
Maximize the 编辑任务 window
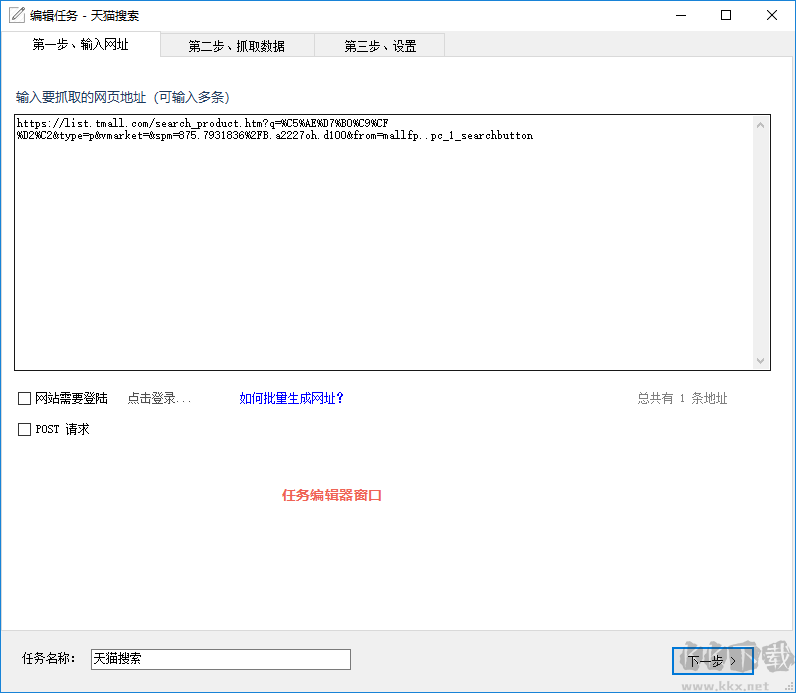pos(726,15)
